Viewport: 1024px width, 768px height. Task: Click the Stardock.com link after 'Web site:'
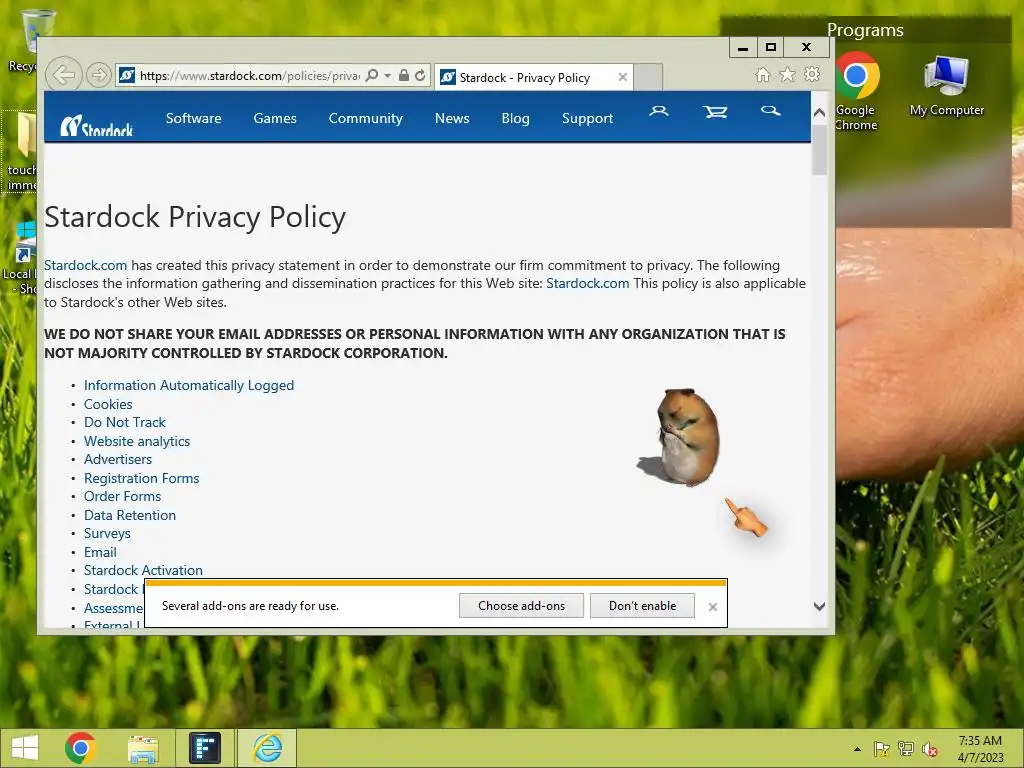click(x=588, y=283)
